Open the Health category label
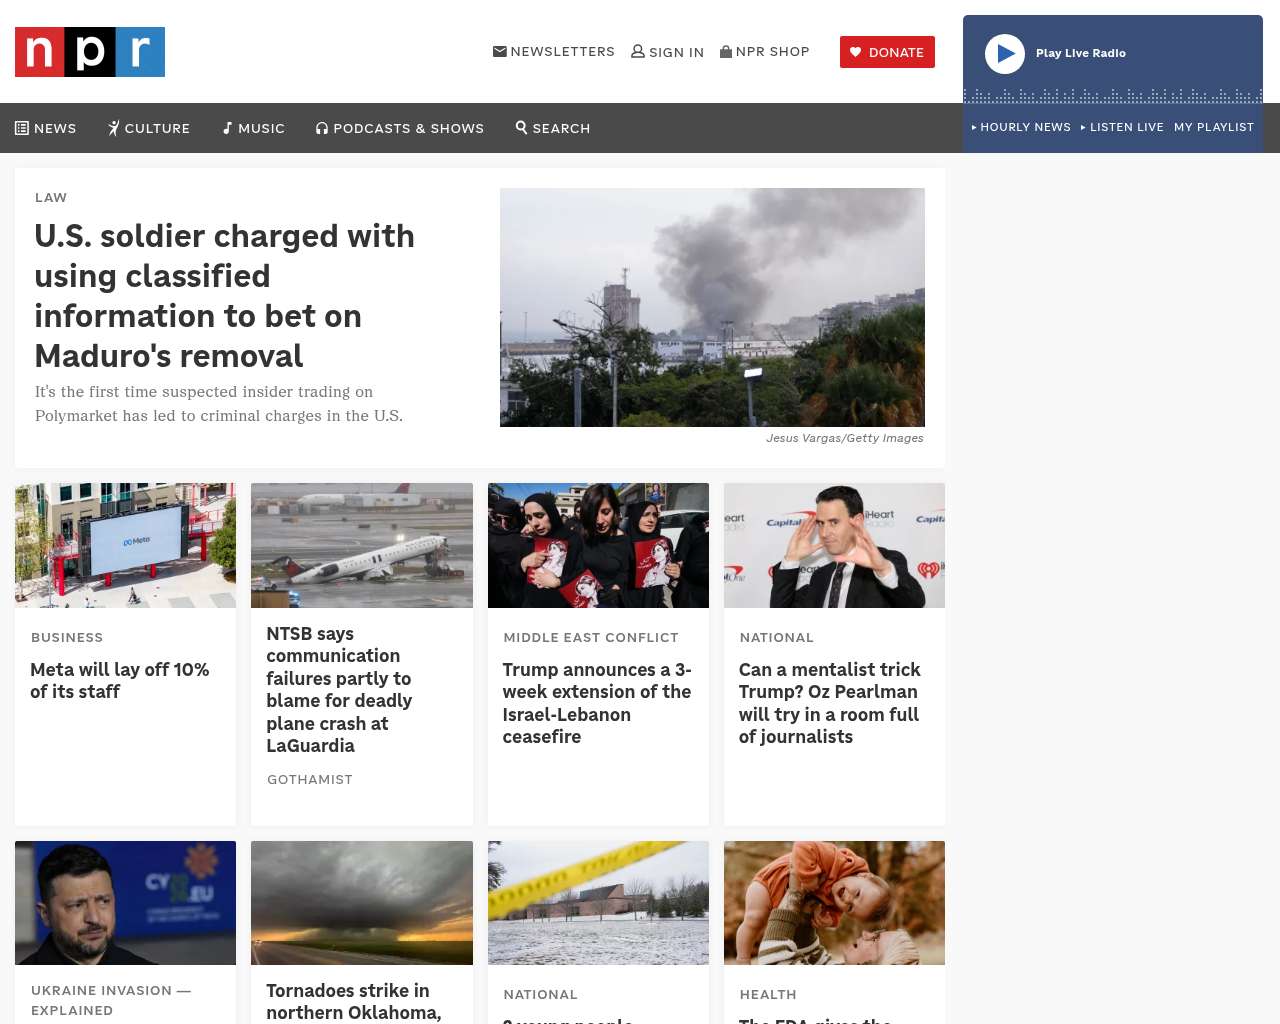Viewport: 1280px width, 1024px height. [768, 994]
